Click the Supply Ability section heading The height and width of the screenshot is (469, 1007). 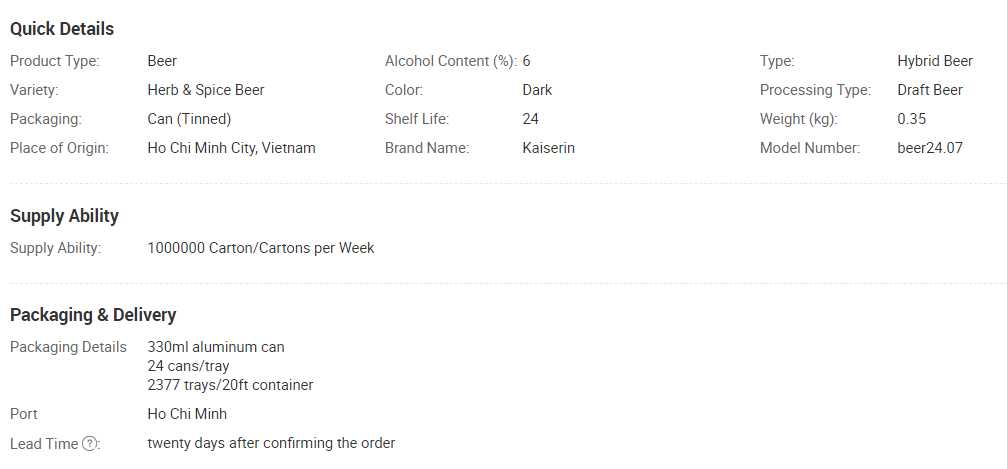pyautogui.click(x=64, y=216)
